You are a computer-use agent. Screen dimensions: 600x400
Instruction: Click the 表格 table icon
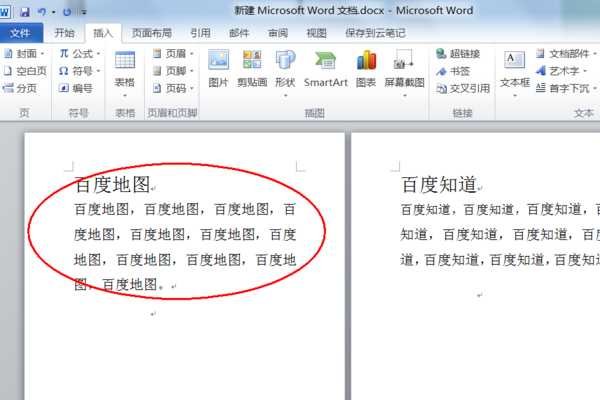[x=125, y=61]
